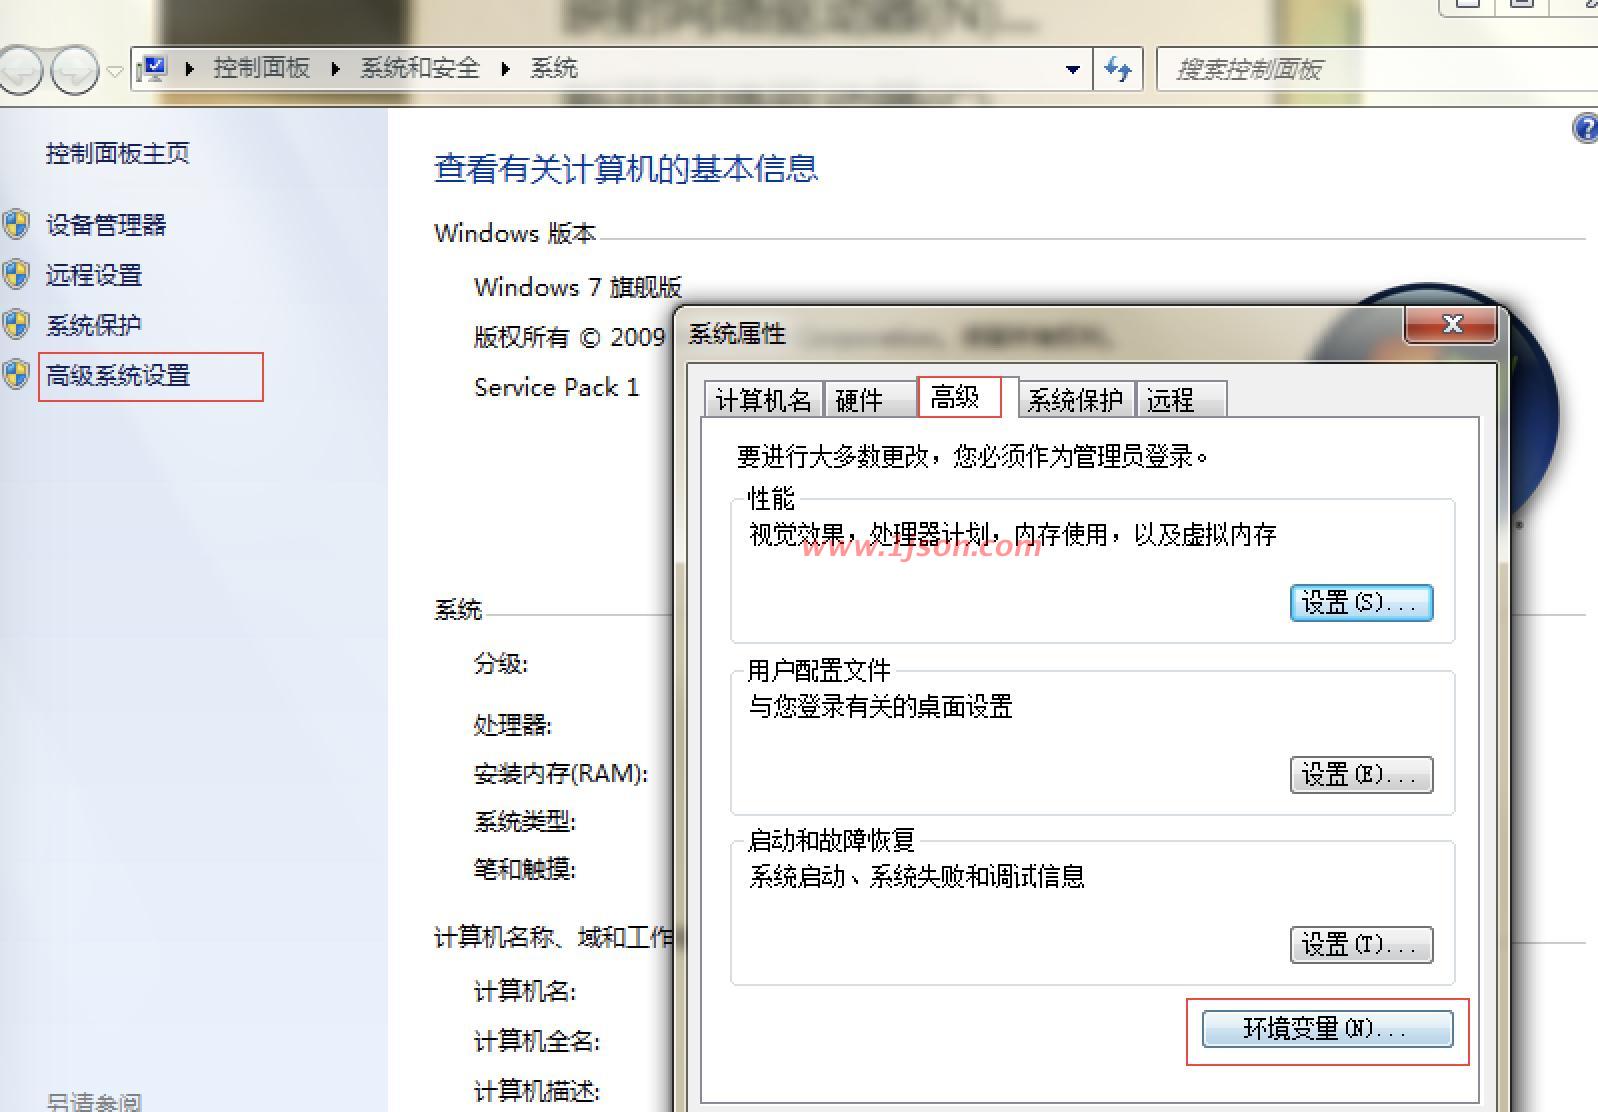The image size is (1598, 1112).
Task: Click the Service Pack 1 text
Action: coord(556,387)
